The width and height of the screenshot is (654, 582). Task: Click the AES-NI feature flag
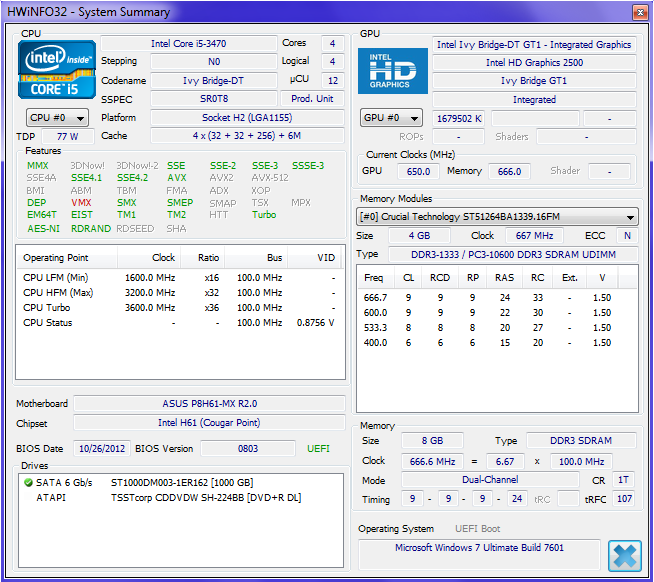[x=43, y=229]
